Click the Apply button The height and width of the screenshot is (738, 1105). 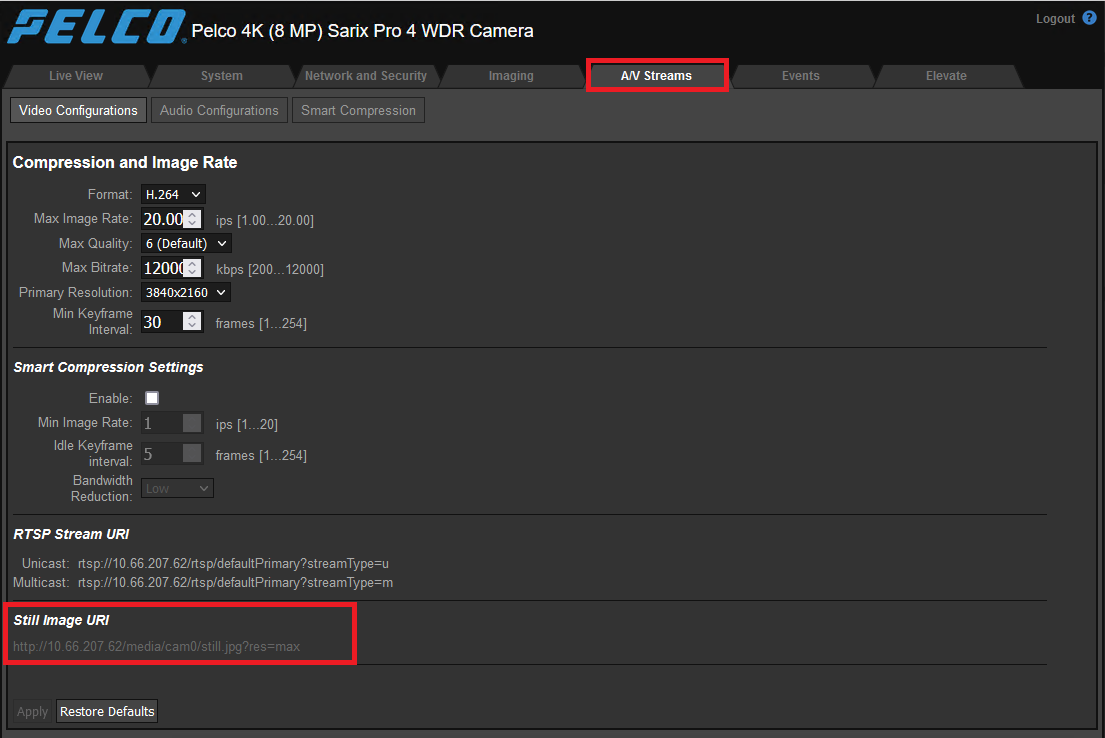point(32,711)
